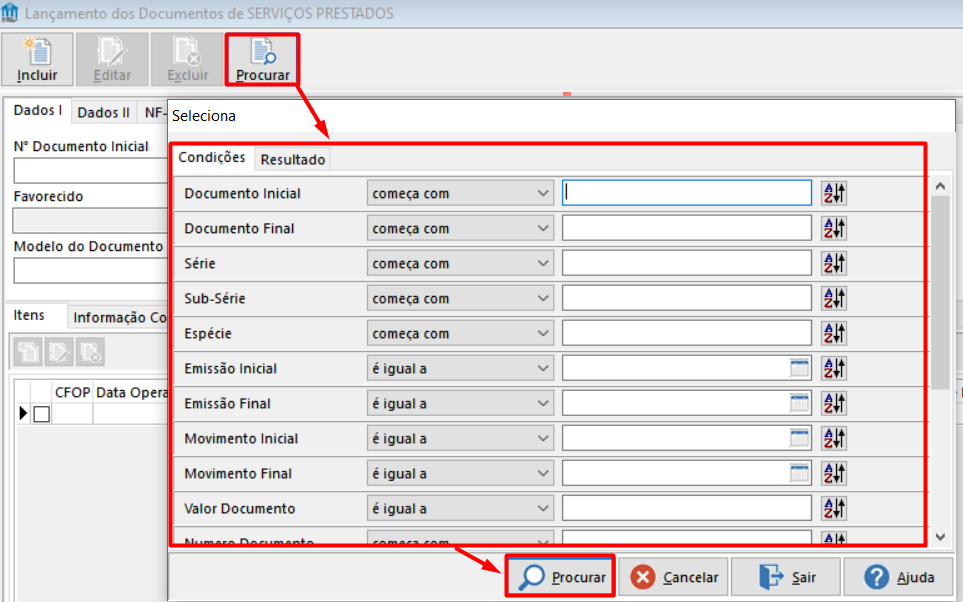Open Procurar in the top toolbar
The height and width of the screenshot is (602, 963).
[x=262, y=60]
